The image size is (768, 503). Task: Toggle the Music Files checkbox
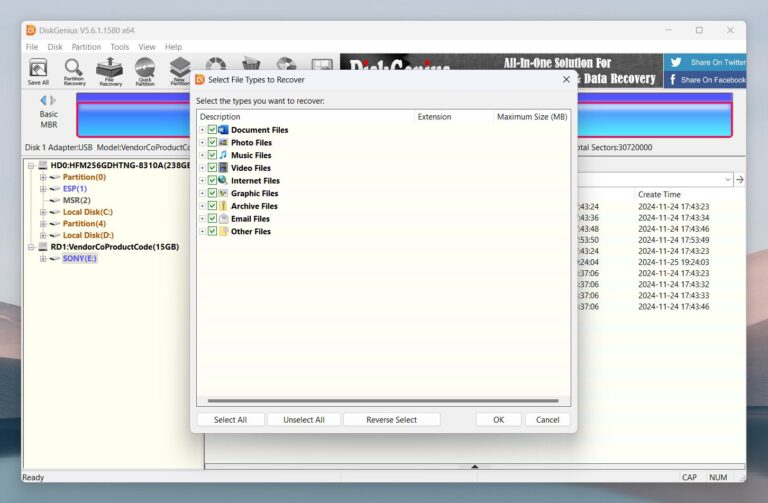[x=212, y=155]
